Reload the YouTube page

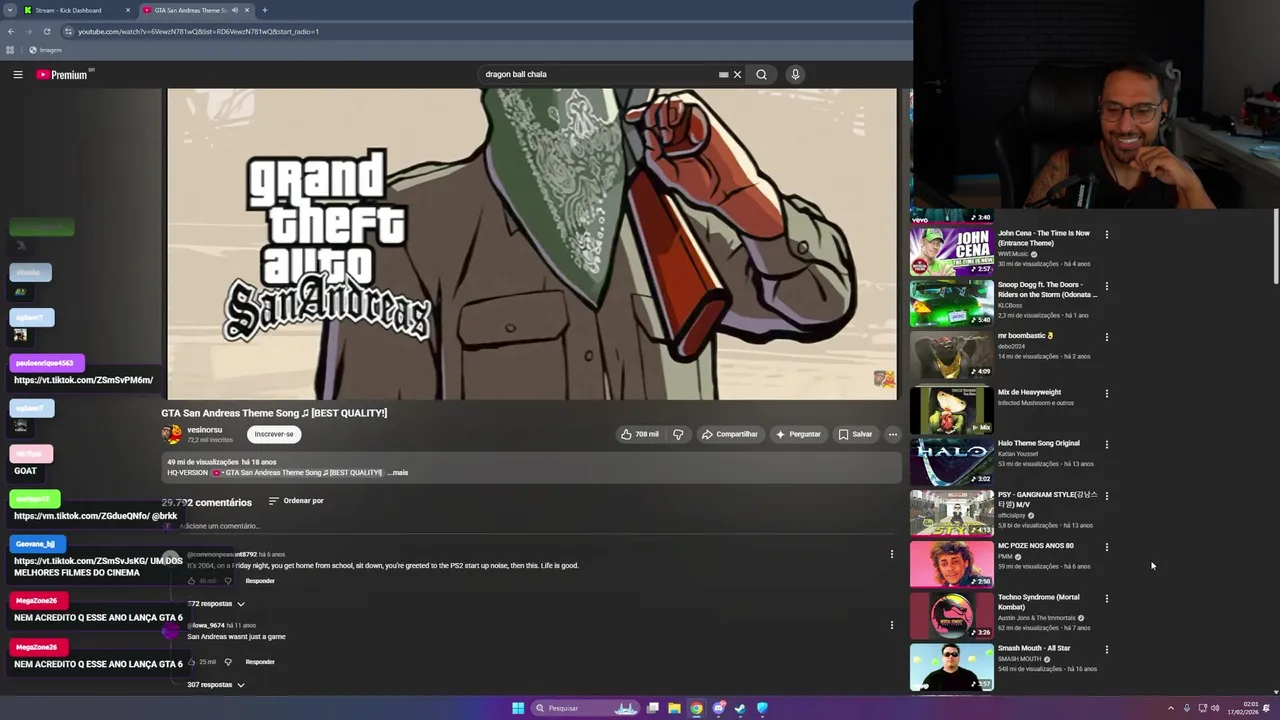point(46,31)
